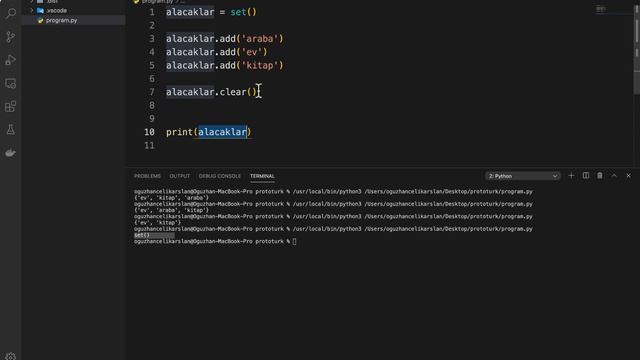Open the Extensions view
The height and width of the screenshot is (360, 640).
tap(11, 107)
